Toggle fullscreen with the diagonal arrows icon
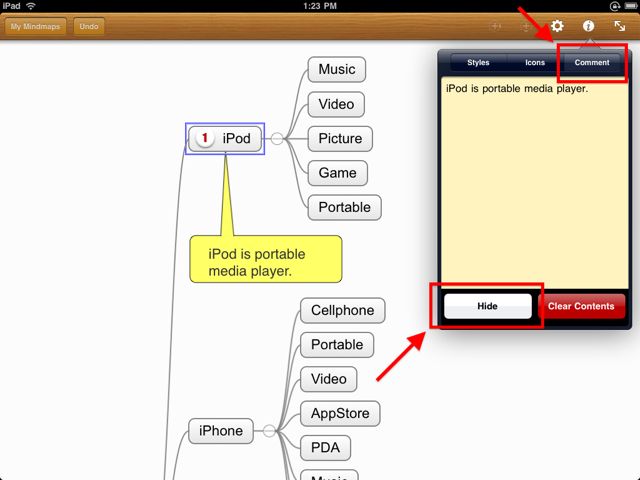Viewport: 640px width, 480px height. 620,26
